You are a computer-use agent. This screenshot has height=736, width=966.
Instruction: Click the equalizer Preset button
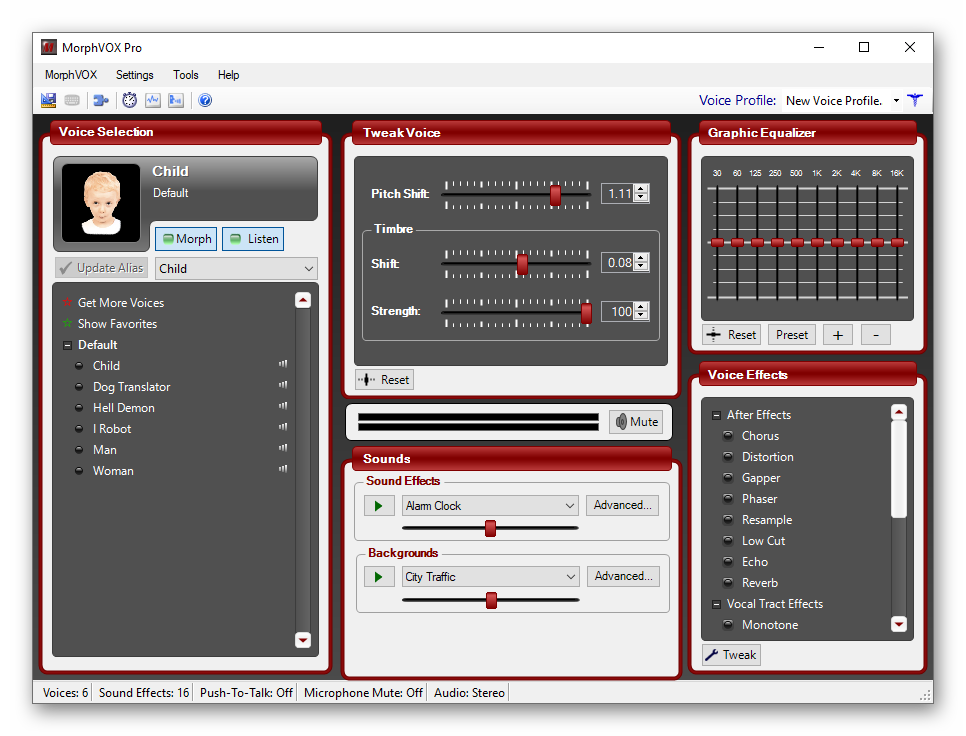pos(791,335)
